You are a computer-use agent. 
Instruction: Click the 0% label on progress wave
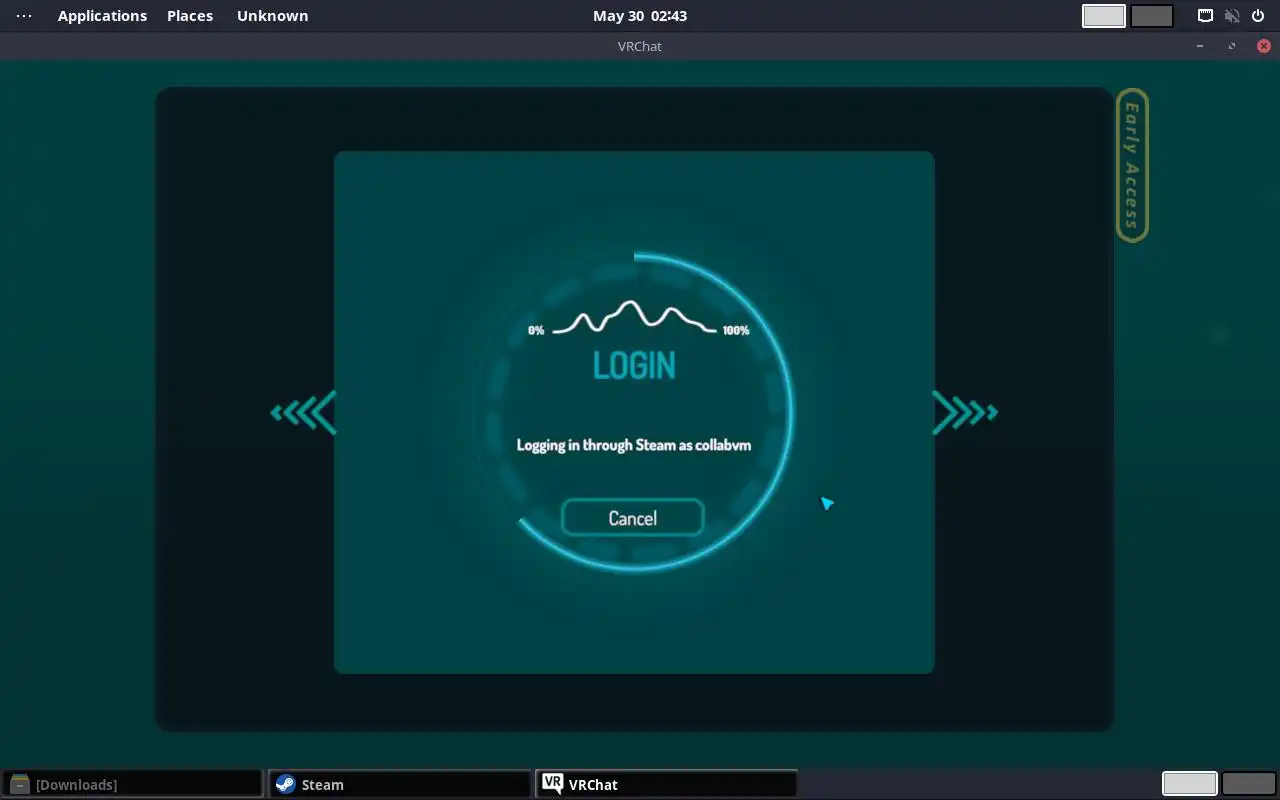tap(536, 330)
